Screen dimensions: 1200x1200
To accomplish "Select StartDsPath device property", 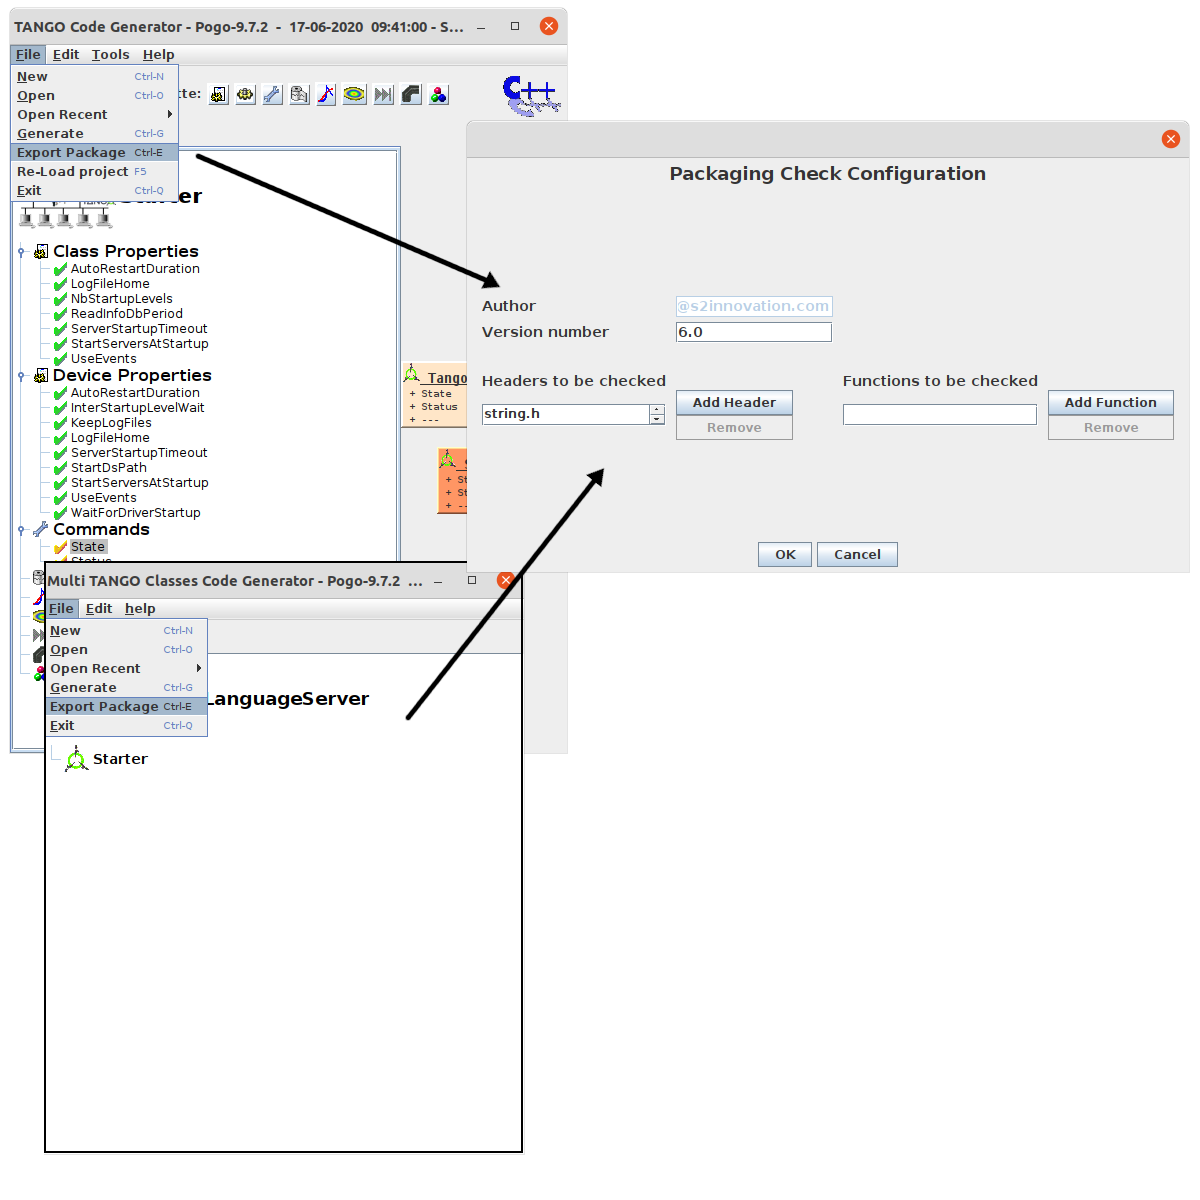I will [108, 467].
